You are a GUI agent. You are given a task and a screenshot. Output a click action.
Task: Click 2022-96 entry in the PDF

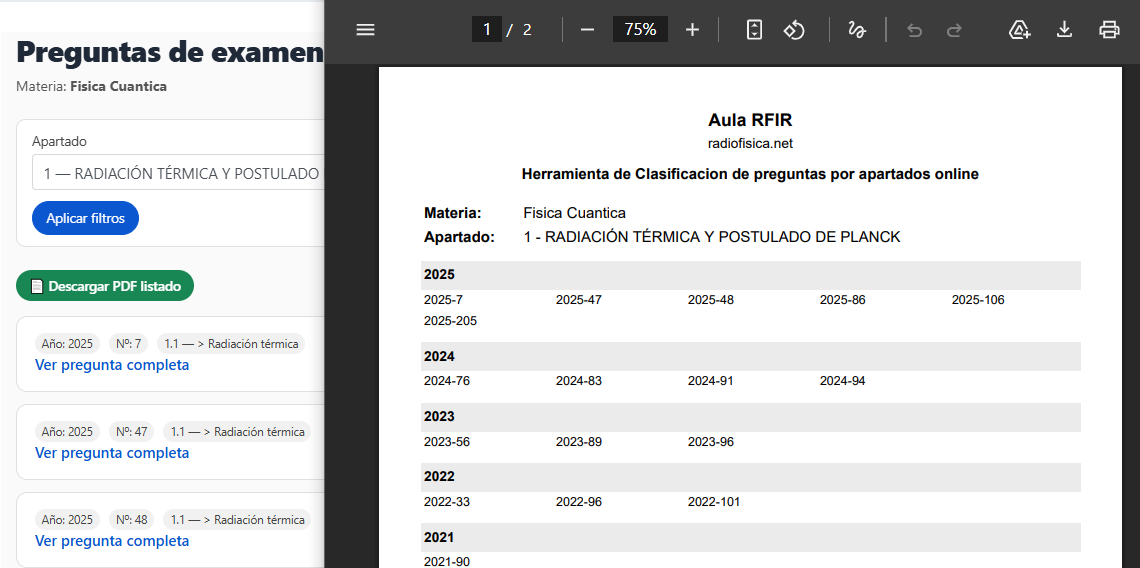point(579,502)
